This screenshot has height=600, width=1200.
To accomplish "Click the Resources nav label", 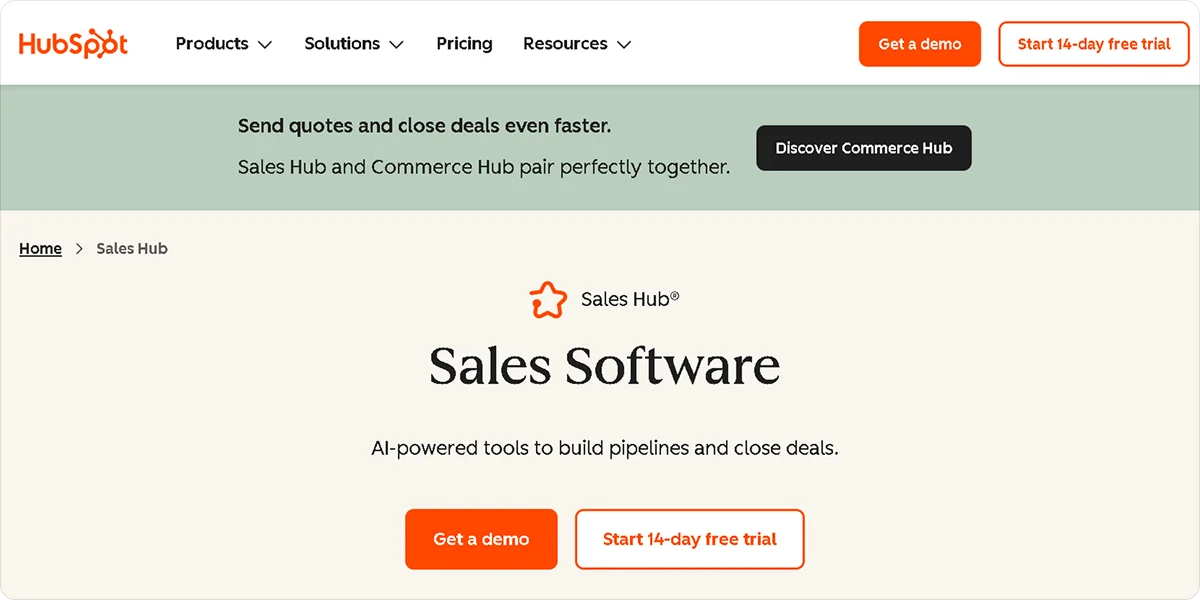I will pyautogui.click(x=565, y=43).
